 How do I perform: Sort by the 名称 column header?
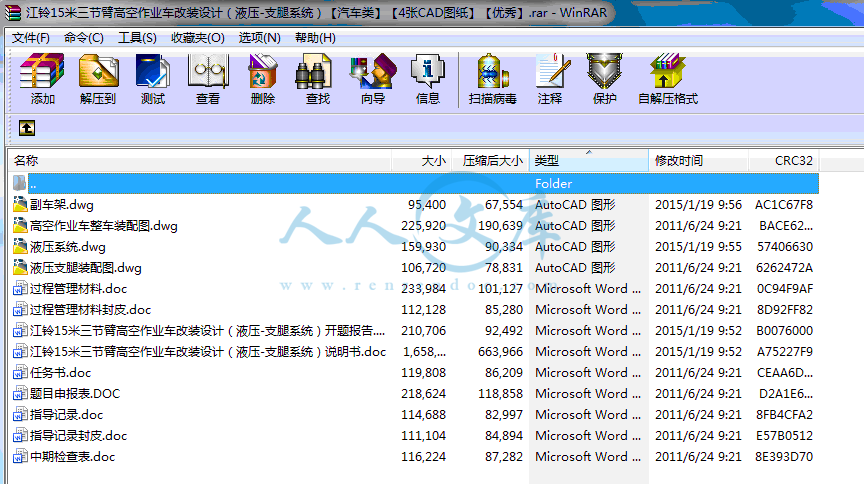(x=201, y=160)
